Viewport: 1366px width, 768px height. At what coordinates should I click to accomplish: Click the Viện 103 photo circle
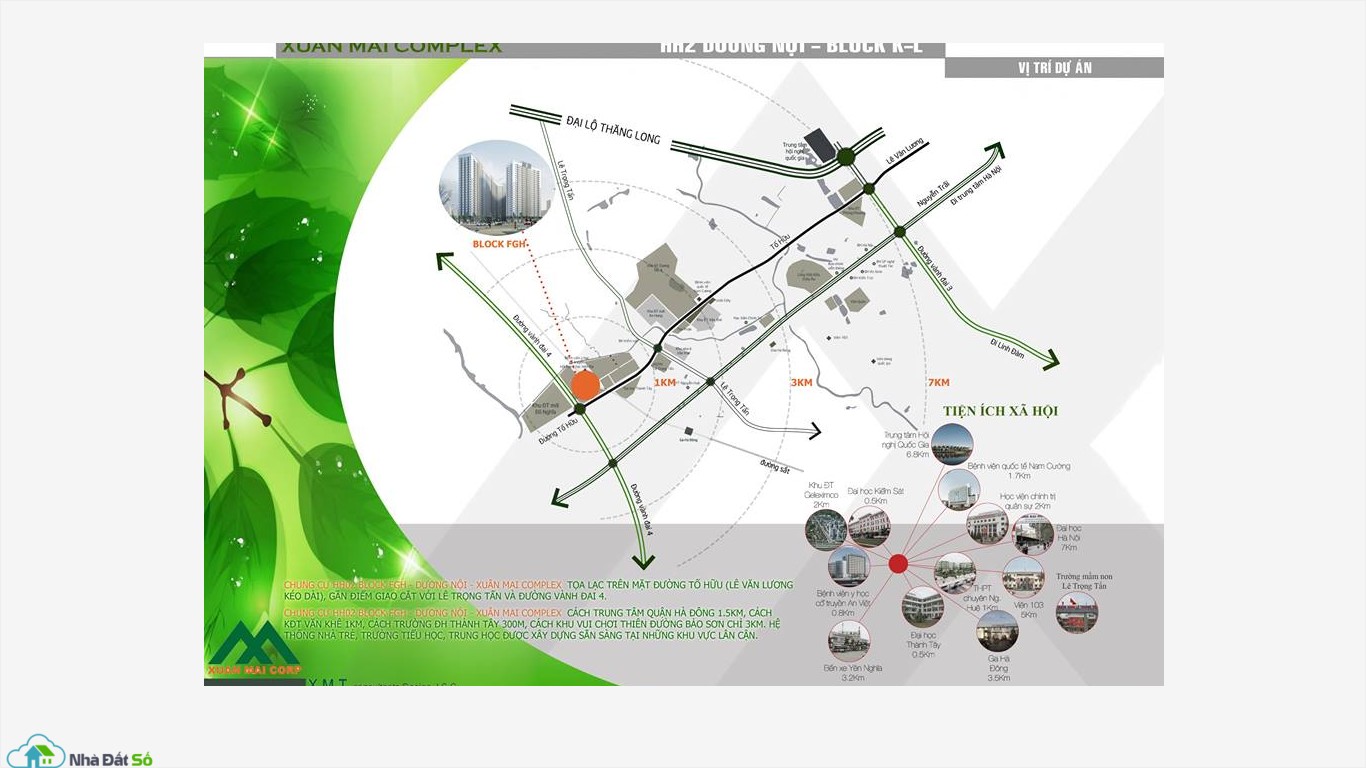[1023, 577]
